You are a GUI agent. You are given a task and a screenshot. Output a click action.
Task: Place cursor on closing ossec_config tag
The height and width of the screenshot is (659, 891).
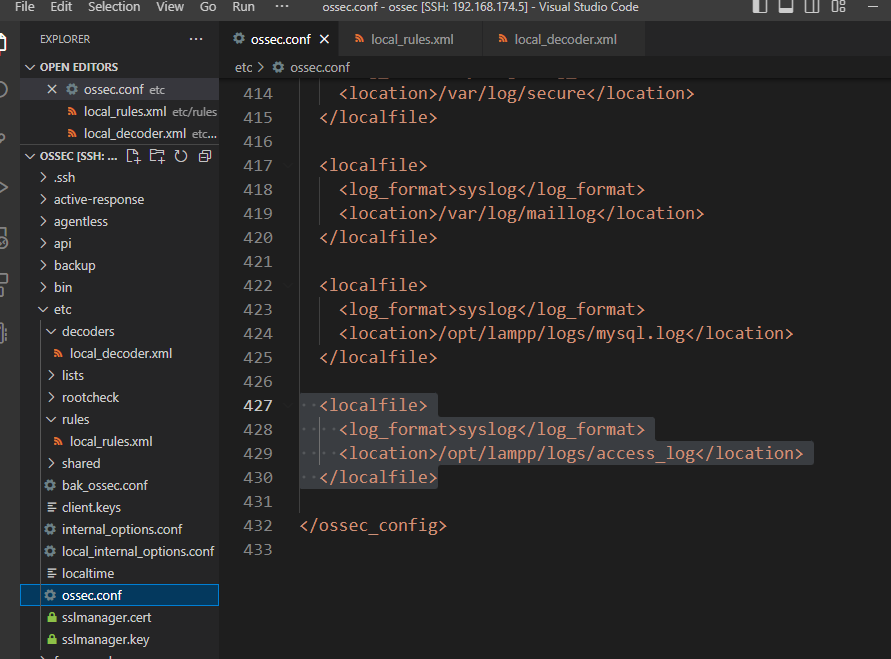(373, 525)
